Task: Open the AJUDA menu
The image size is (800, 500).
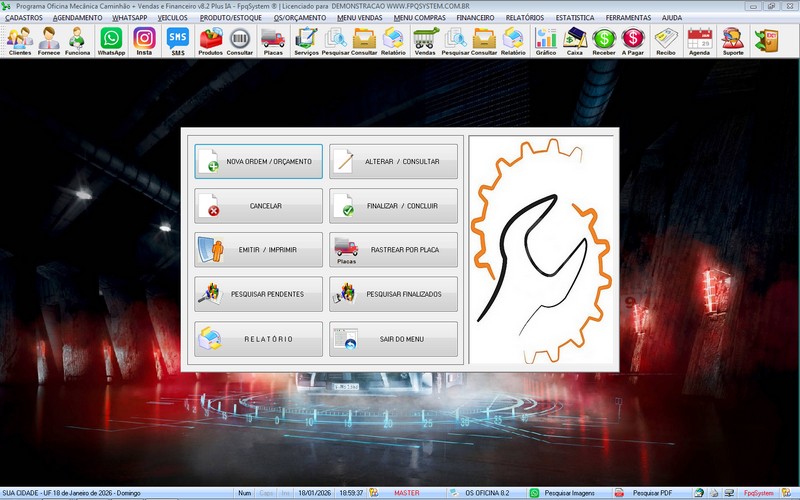Action: point(671,17)
